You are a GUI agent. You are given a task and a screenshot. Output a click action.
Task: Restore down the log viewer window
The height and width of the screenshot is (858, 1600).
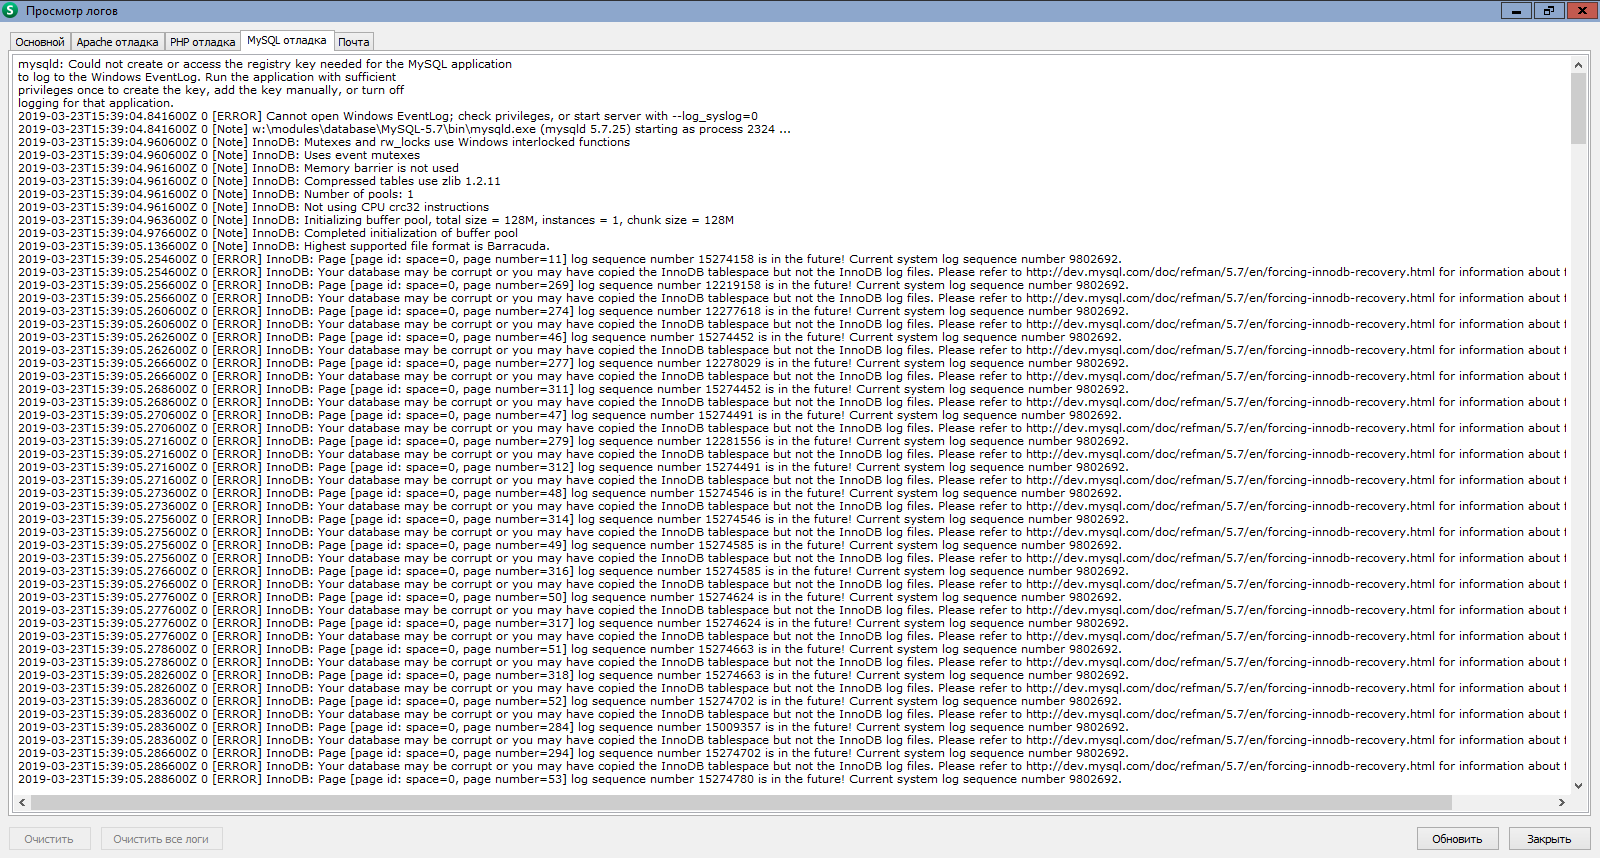click(1549, 10)
